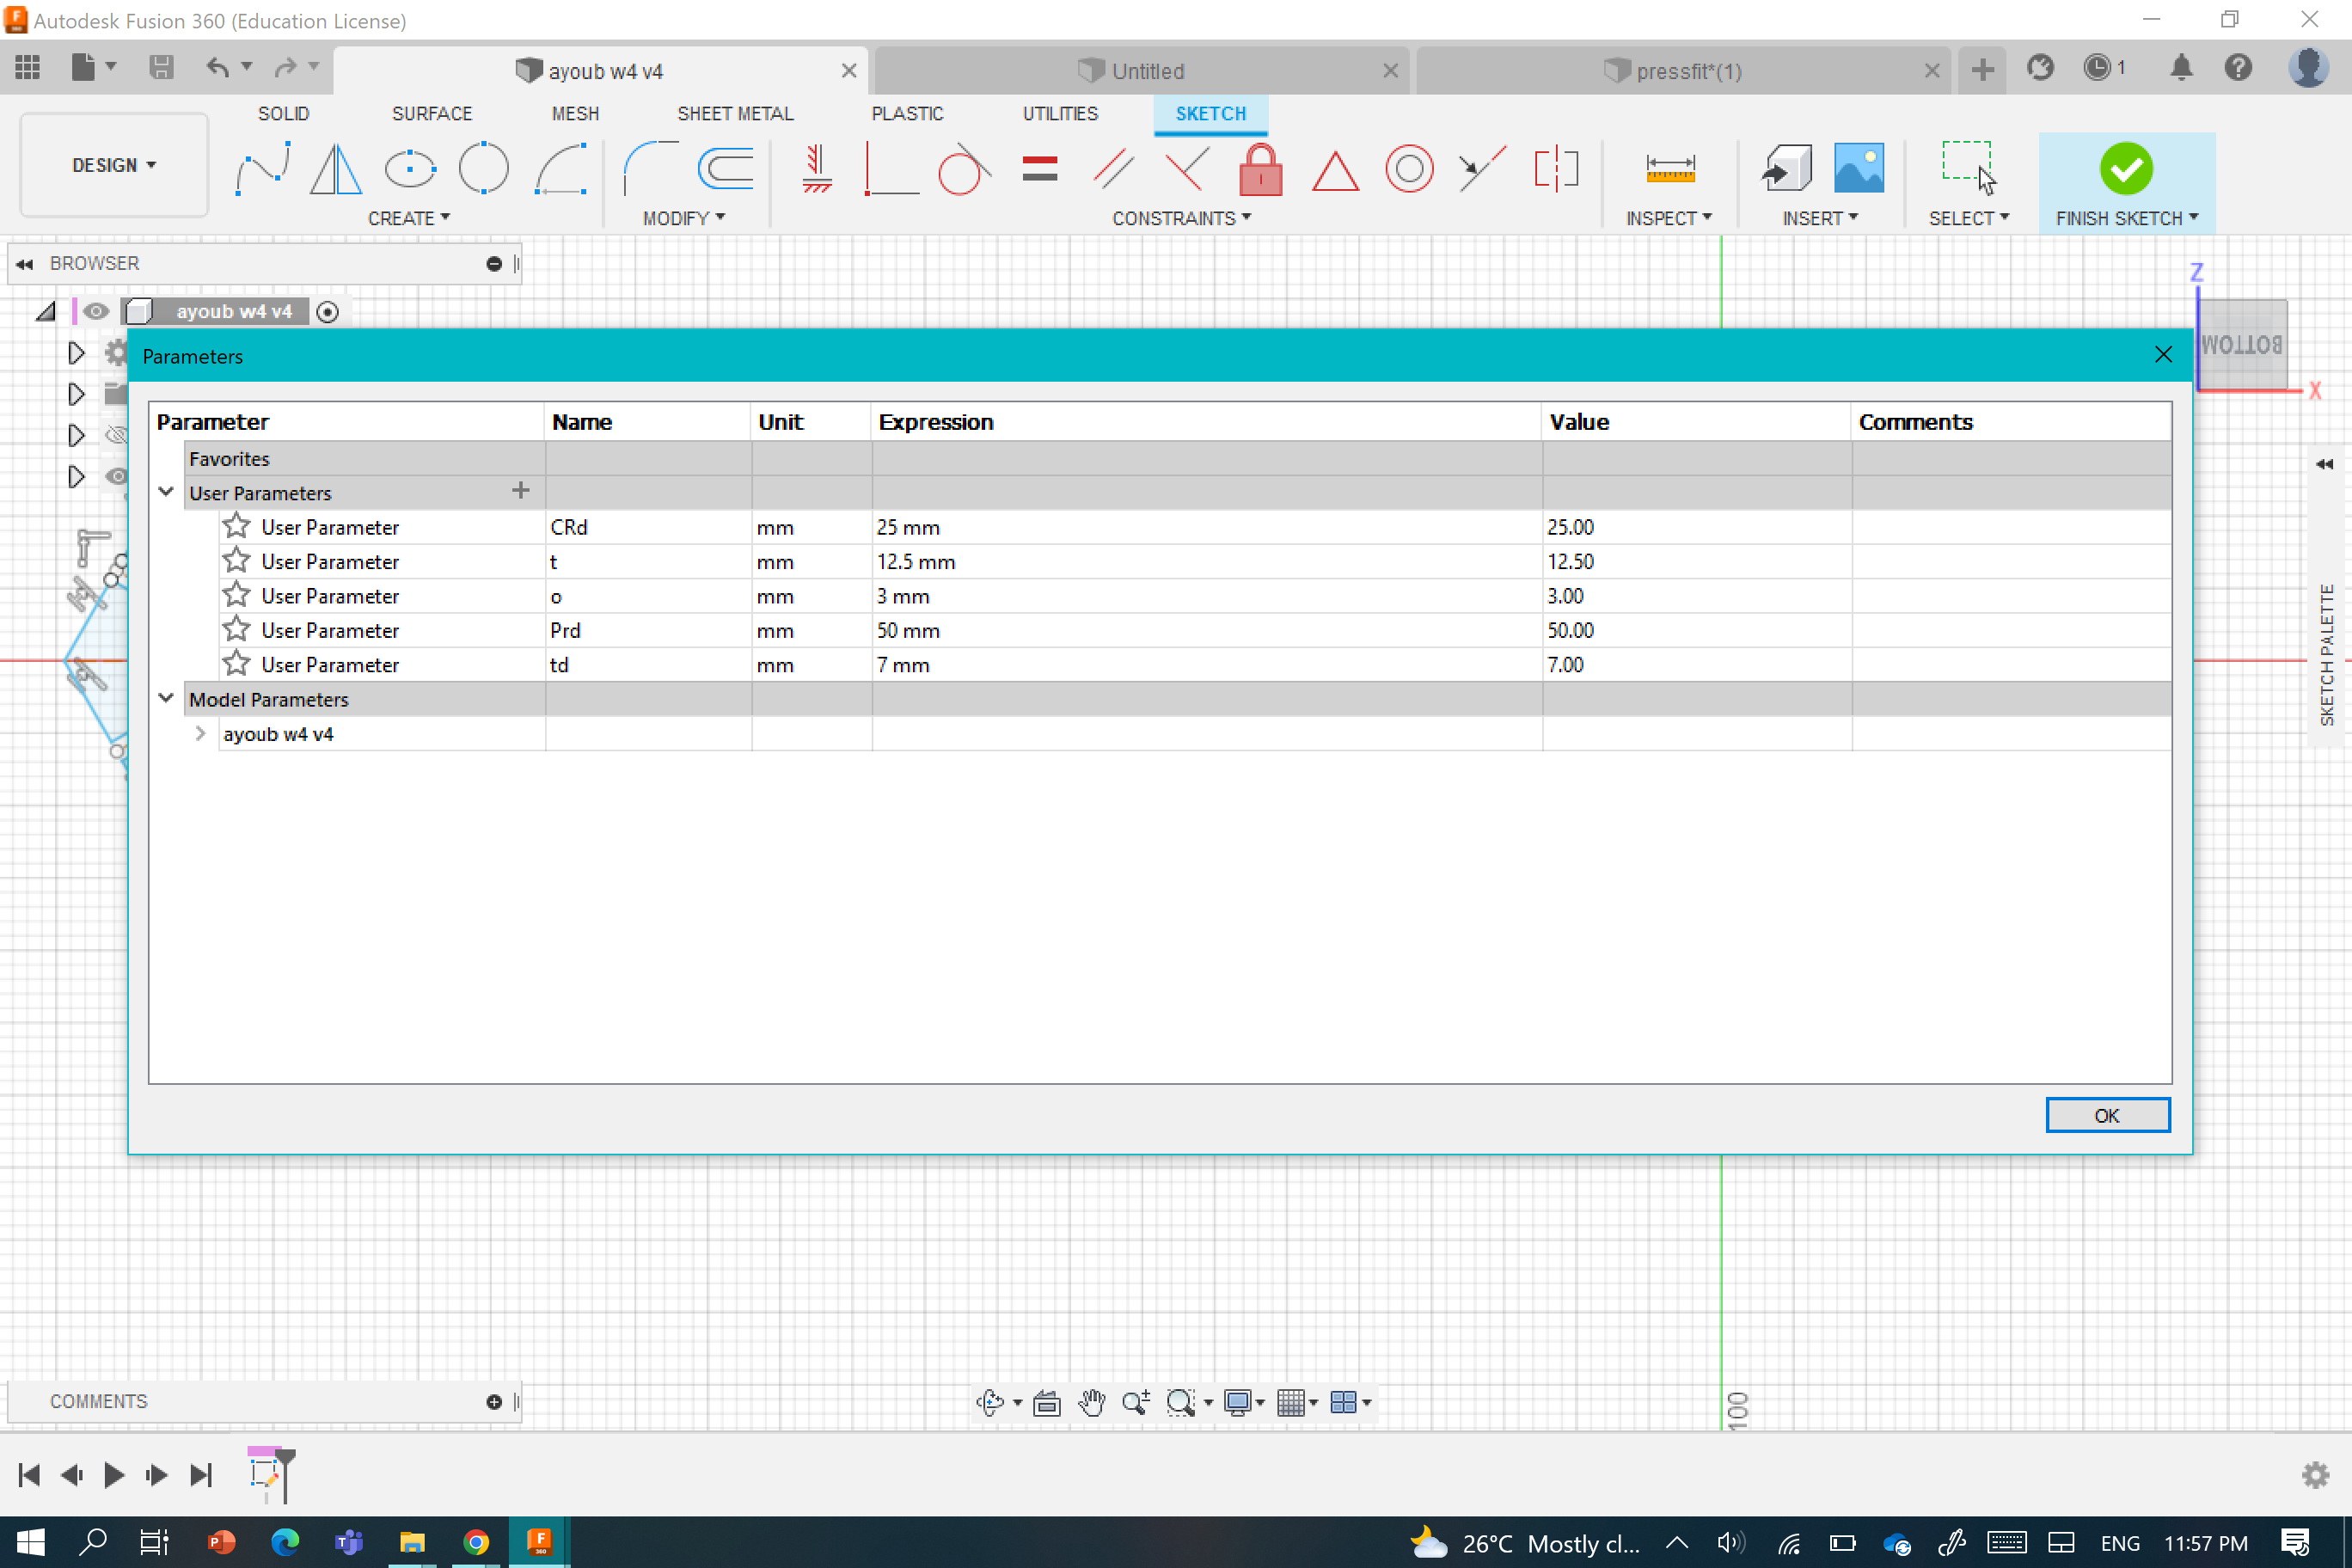Switch to the SOLID tab
Screen dimensions: 2352x1568
point(283,113)
